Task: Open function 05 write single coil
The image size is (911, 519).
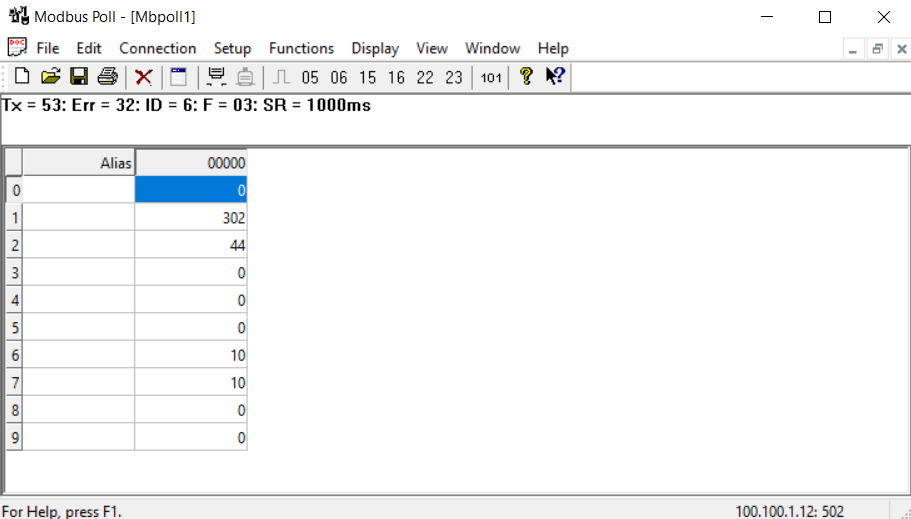Action: (310, 77)
